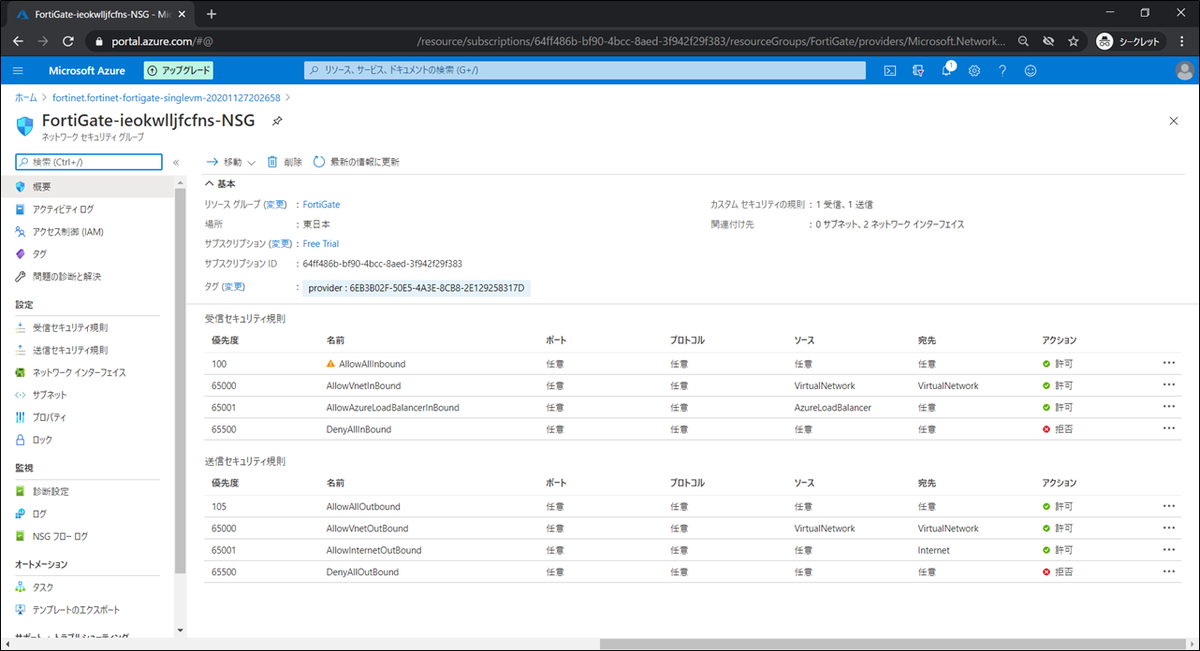
Task: Click the fortinet deployment breadcrumb link
Action: (164, 97)
